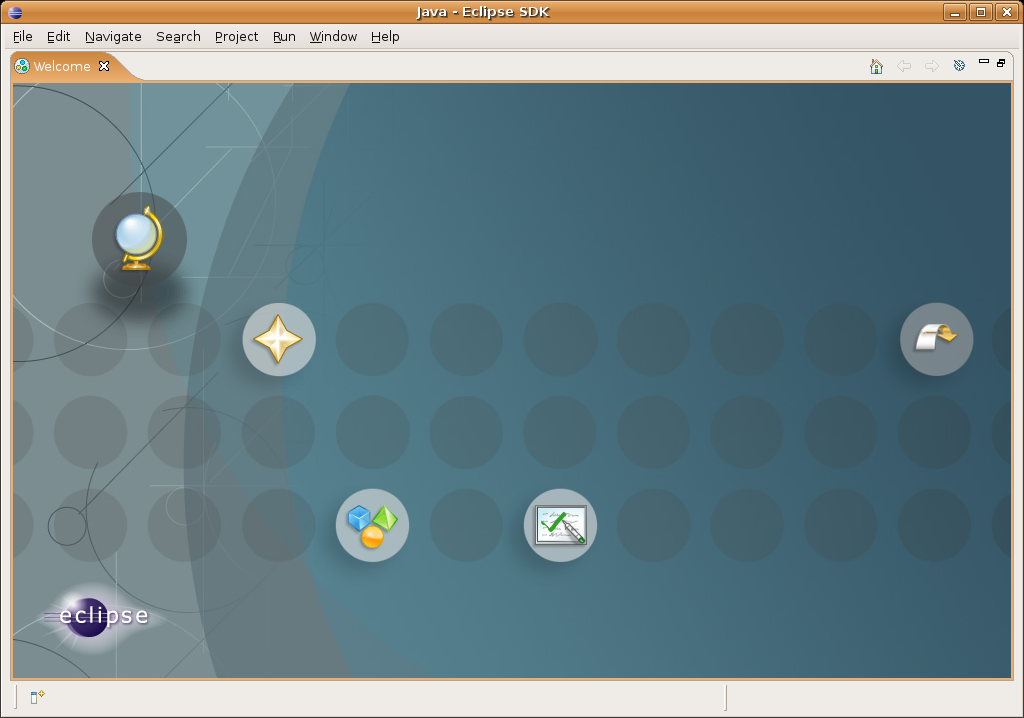Open the Overview globe icon
Image resolution: width=1024 pixels, height=718 pixels.
coord(138,238)
